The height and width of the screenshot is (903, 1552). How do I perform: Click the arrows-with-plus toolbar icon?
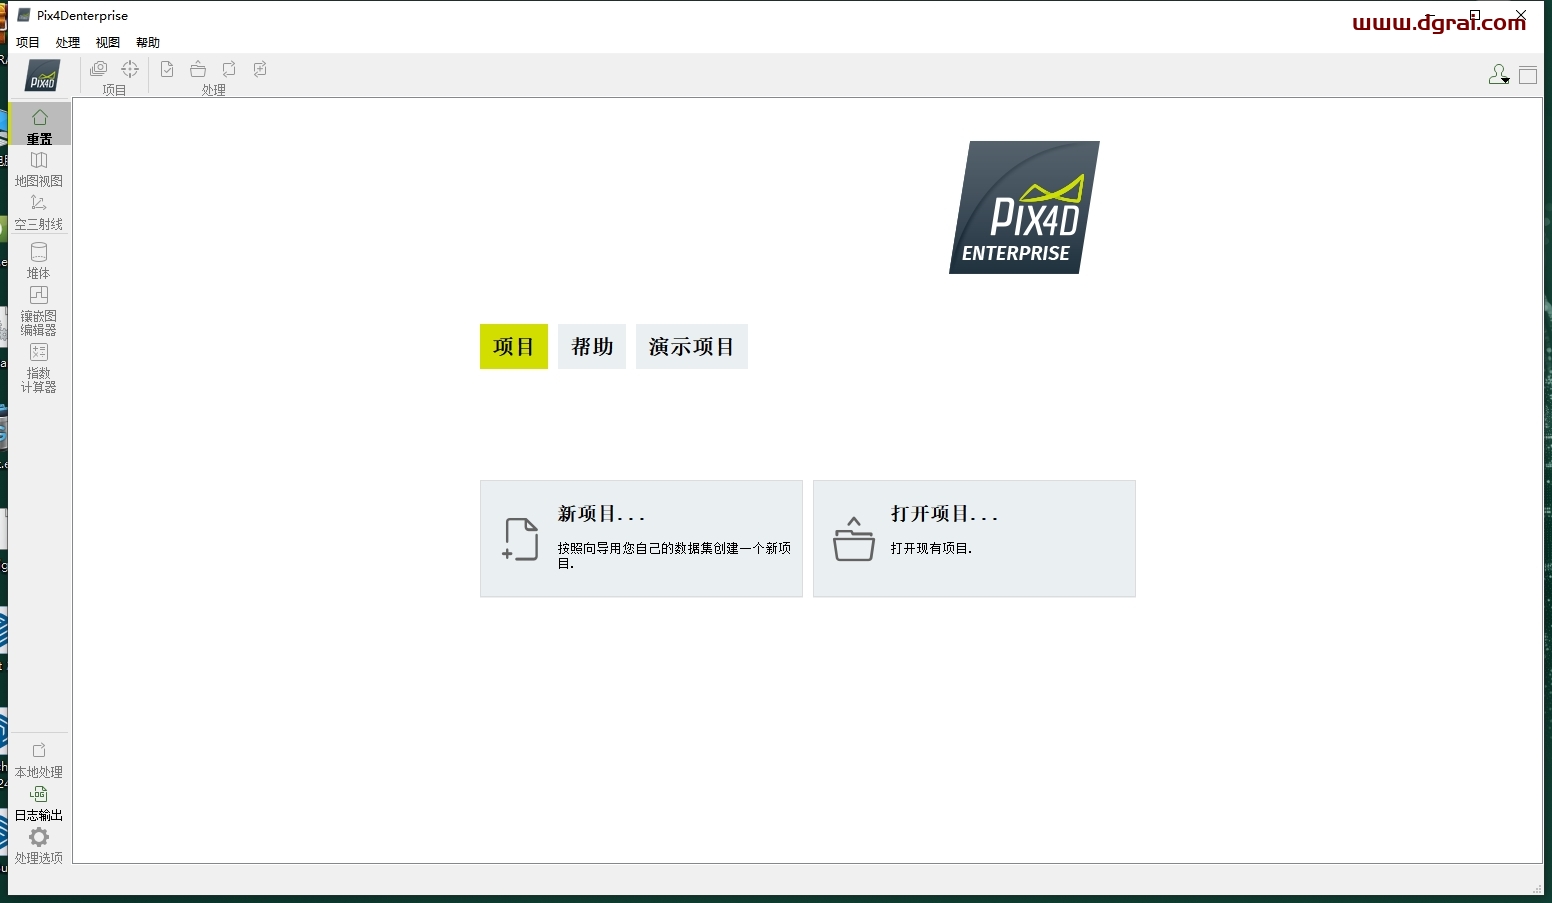click(260, 69)
